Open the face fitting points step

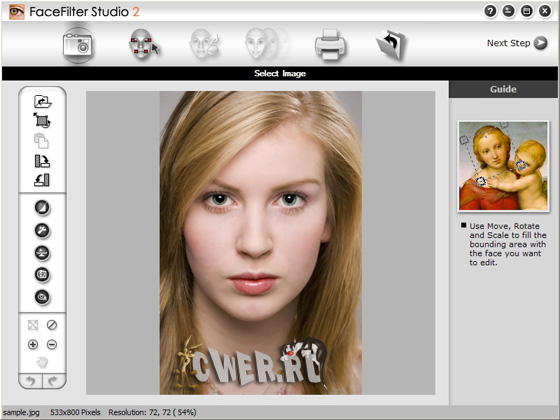144,44
